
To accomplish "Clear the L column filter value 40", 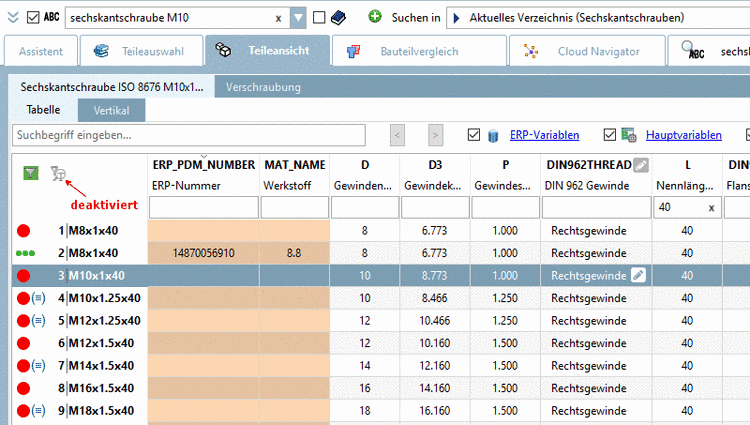I will point(711,207).
